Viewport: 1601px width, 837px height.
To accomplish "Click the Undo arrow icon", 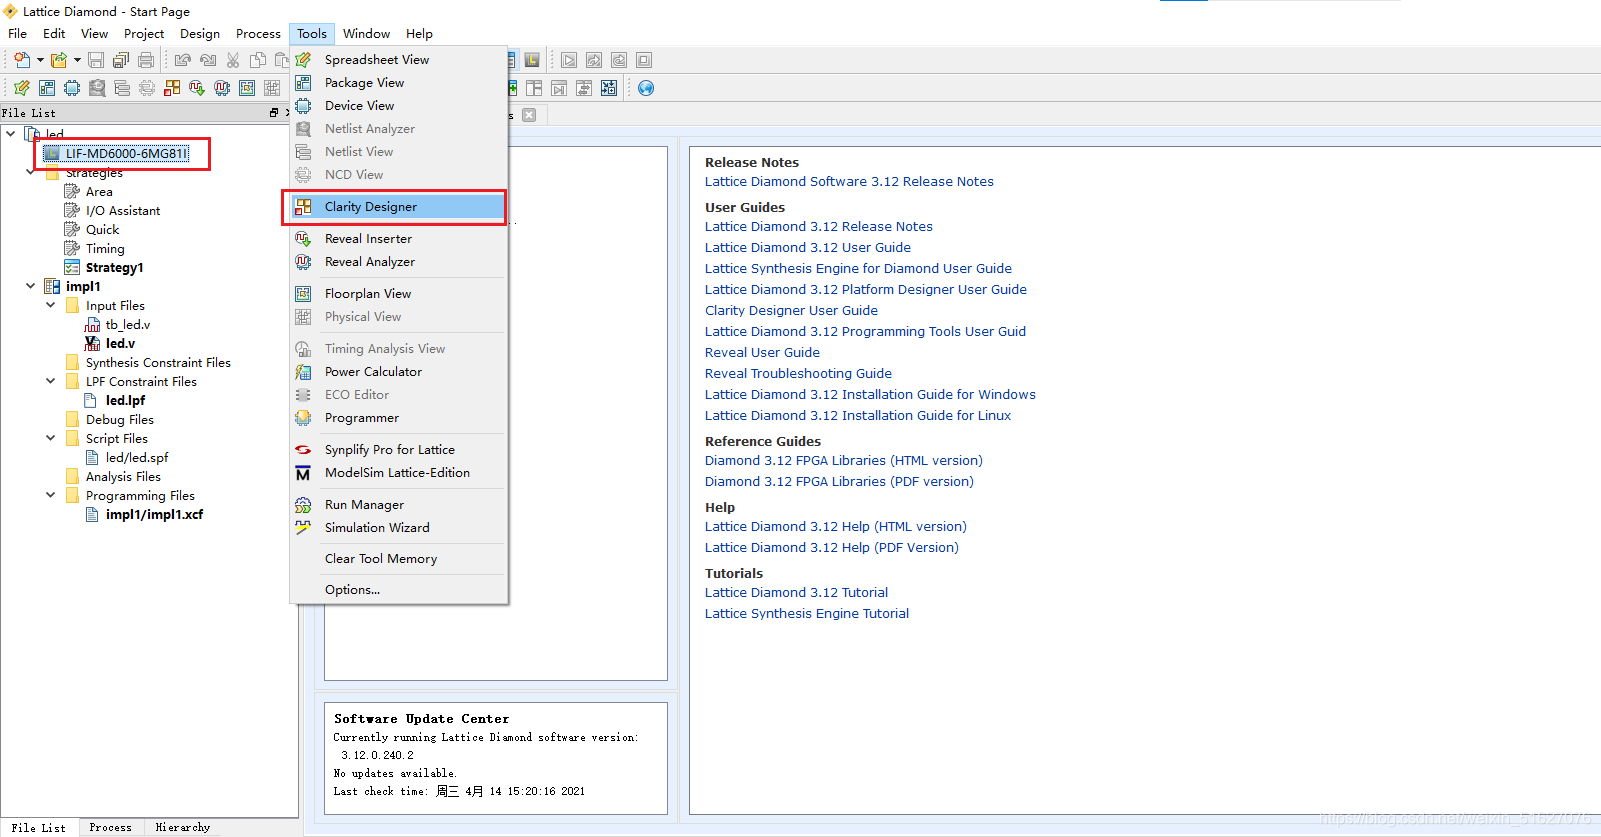I will pyautogui.click(x=183, y=60).
